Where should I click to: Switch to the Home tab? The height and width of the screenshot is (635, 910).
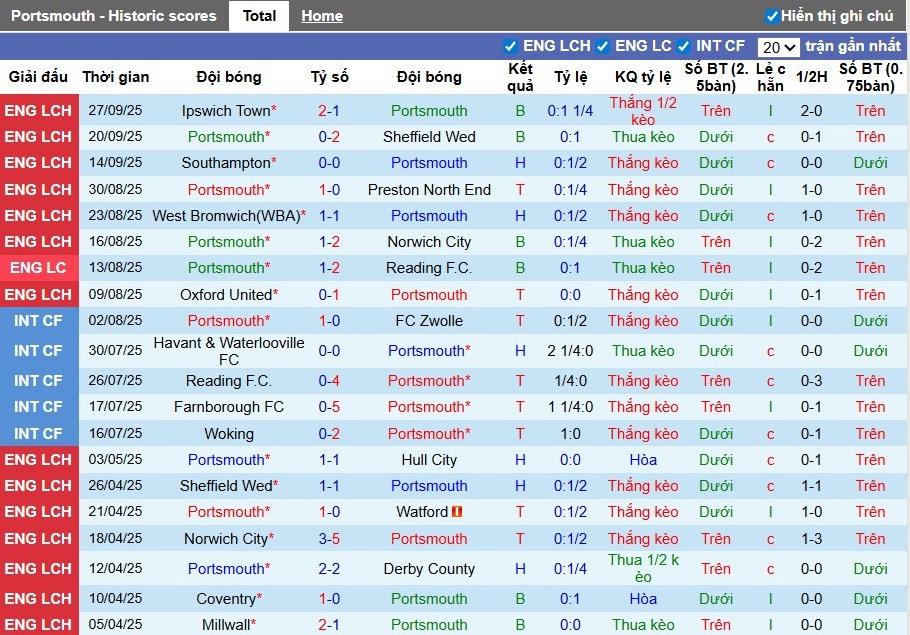pyautogui.click(x=321, y=16)
